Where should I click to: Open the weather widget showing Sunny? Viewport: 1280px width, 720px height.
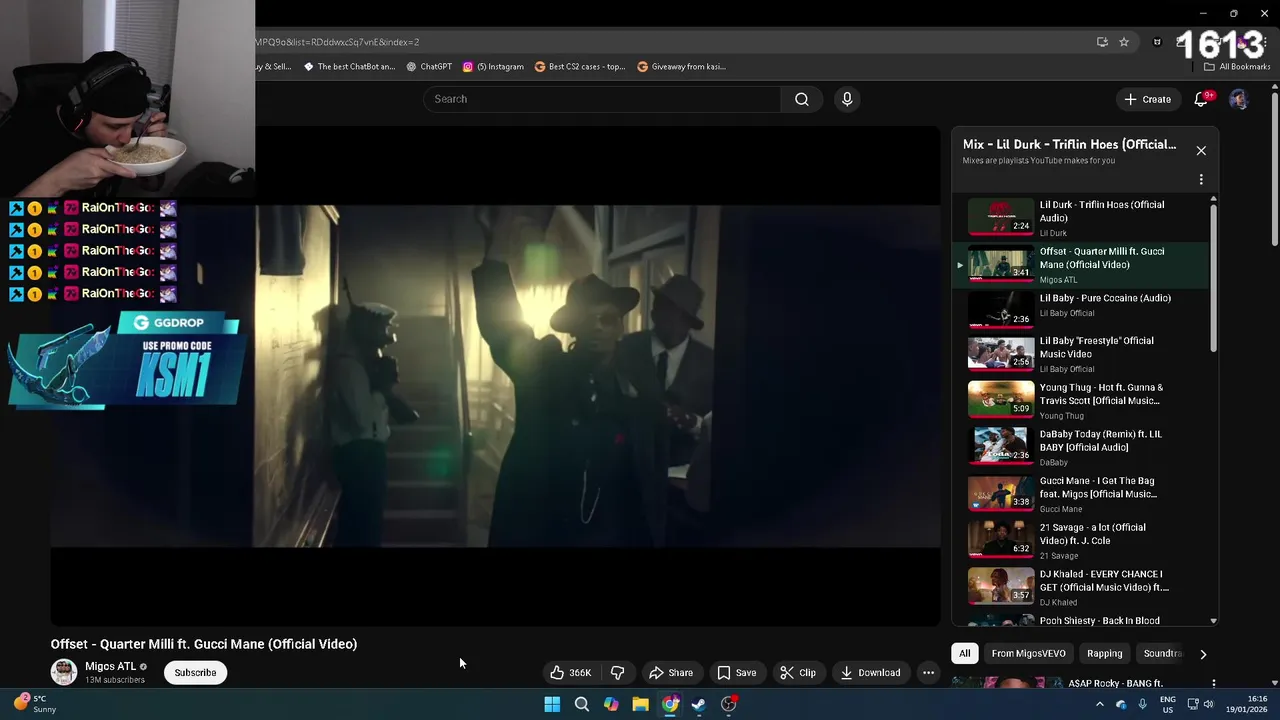tap(36, 704)
